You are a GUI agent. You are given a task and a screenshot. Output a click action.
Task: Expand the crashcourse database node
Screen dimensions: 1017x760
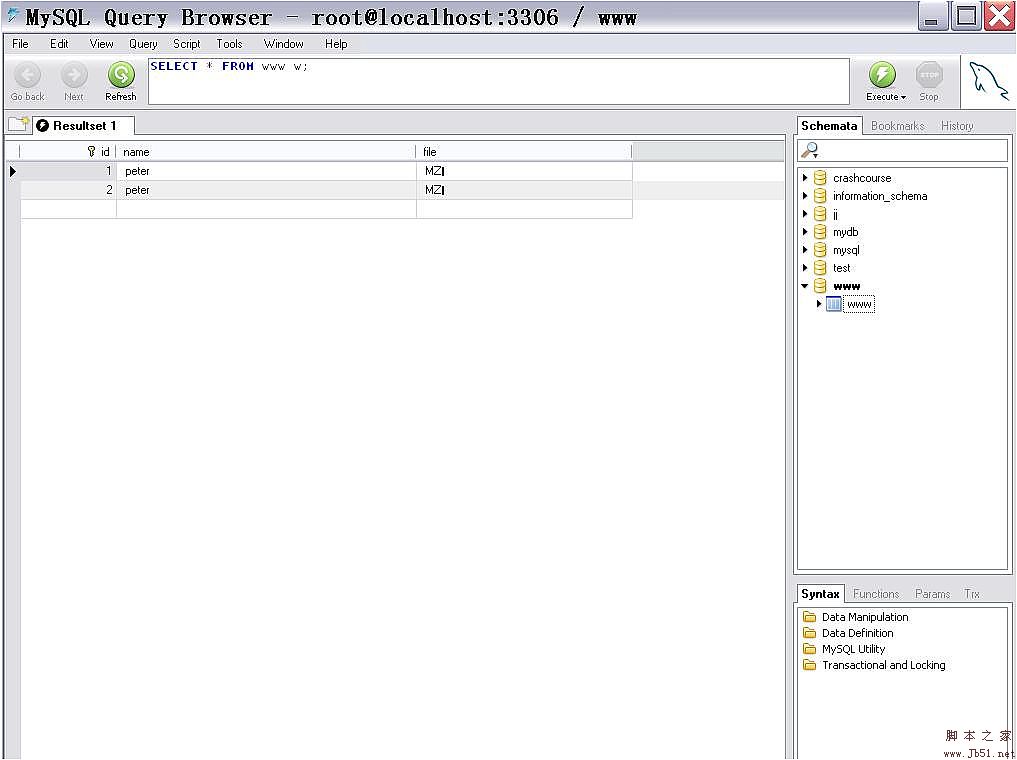[805, 178]
